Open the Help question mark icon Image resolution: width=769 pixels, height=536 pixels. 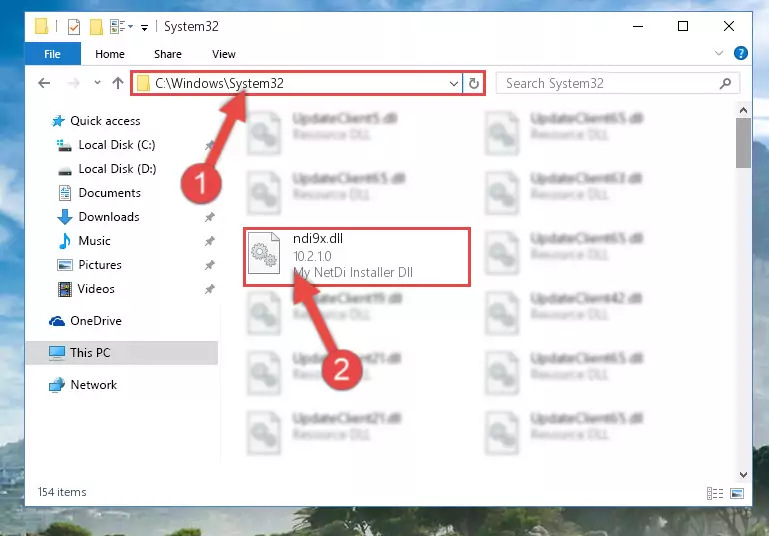[x=741, y=53]
